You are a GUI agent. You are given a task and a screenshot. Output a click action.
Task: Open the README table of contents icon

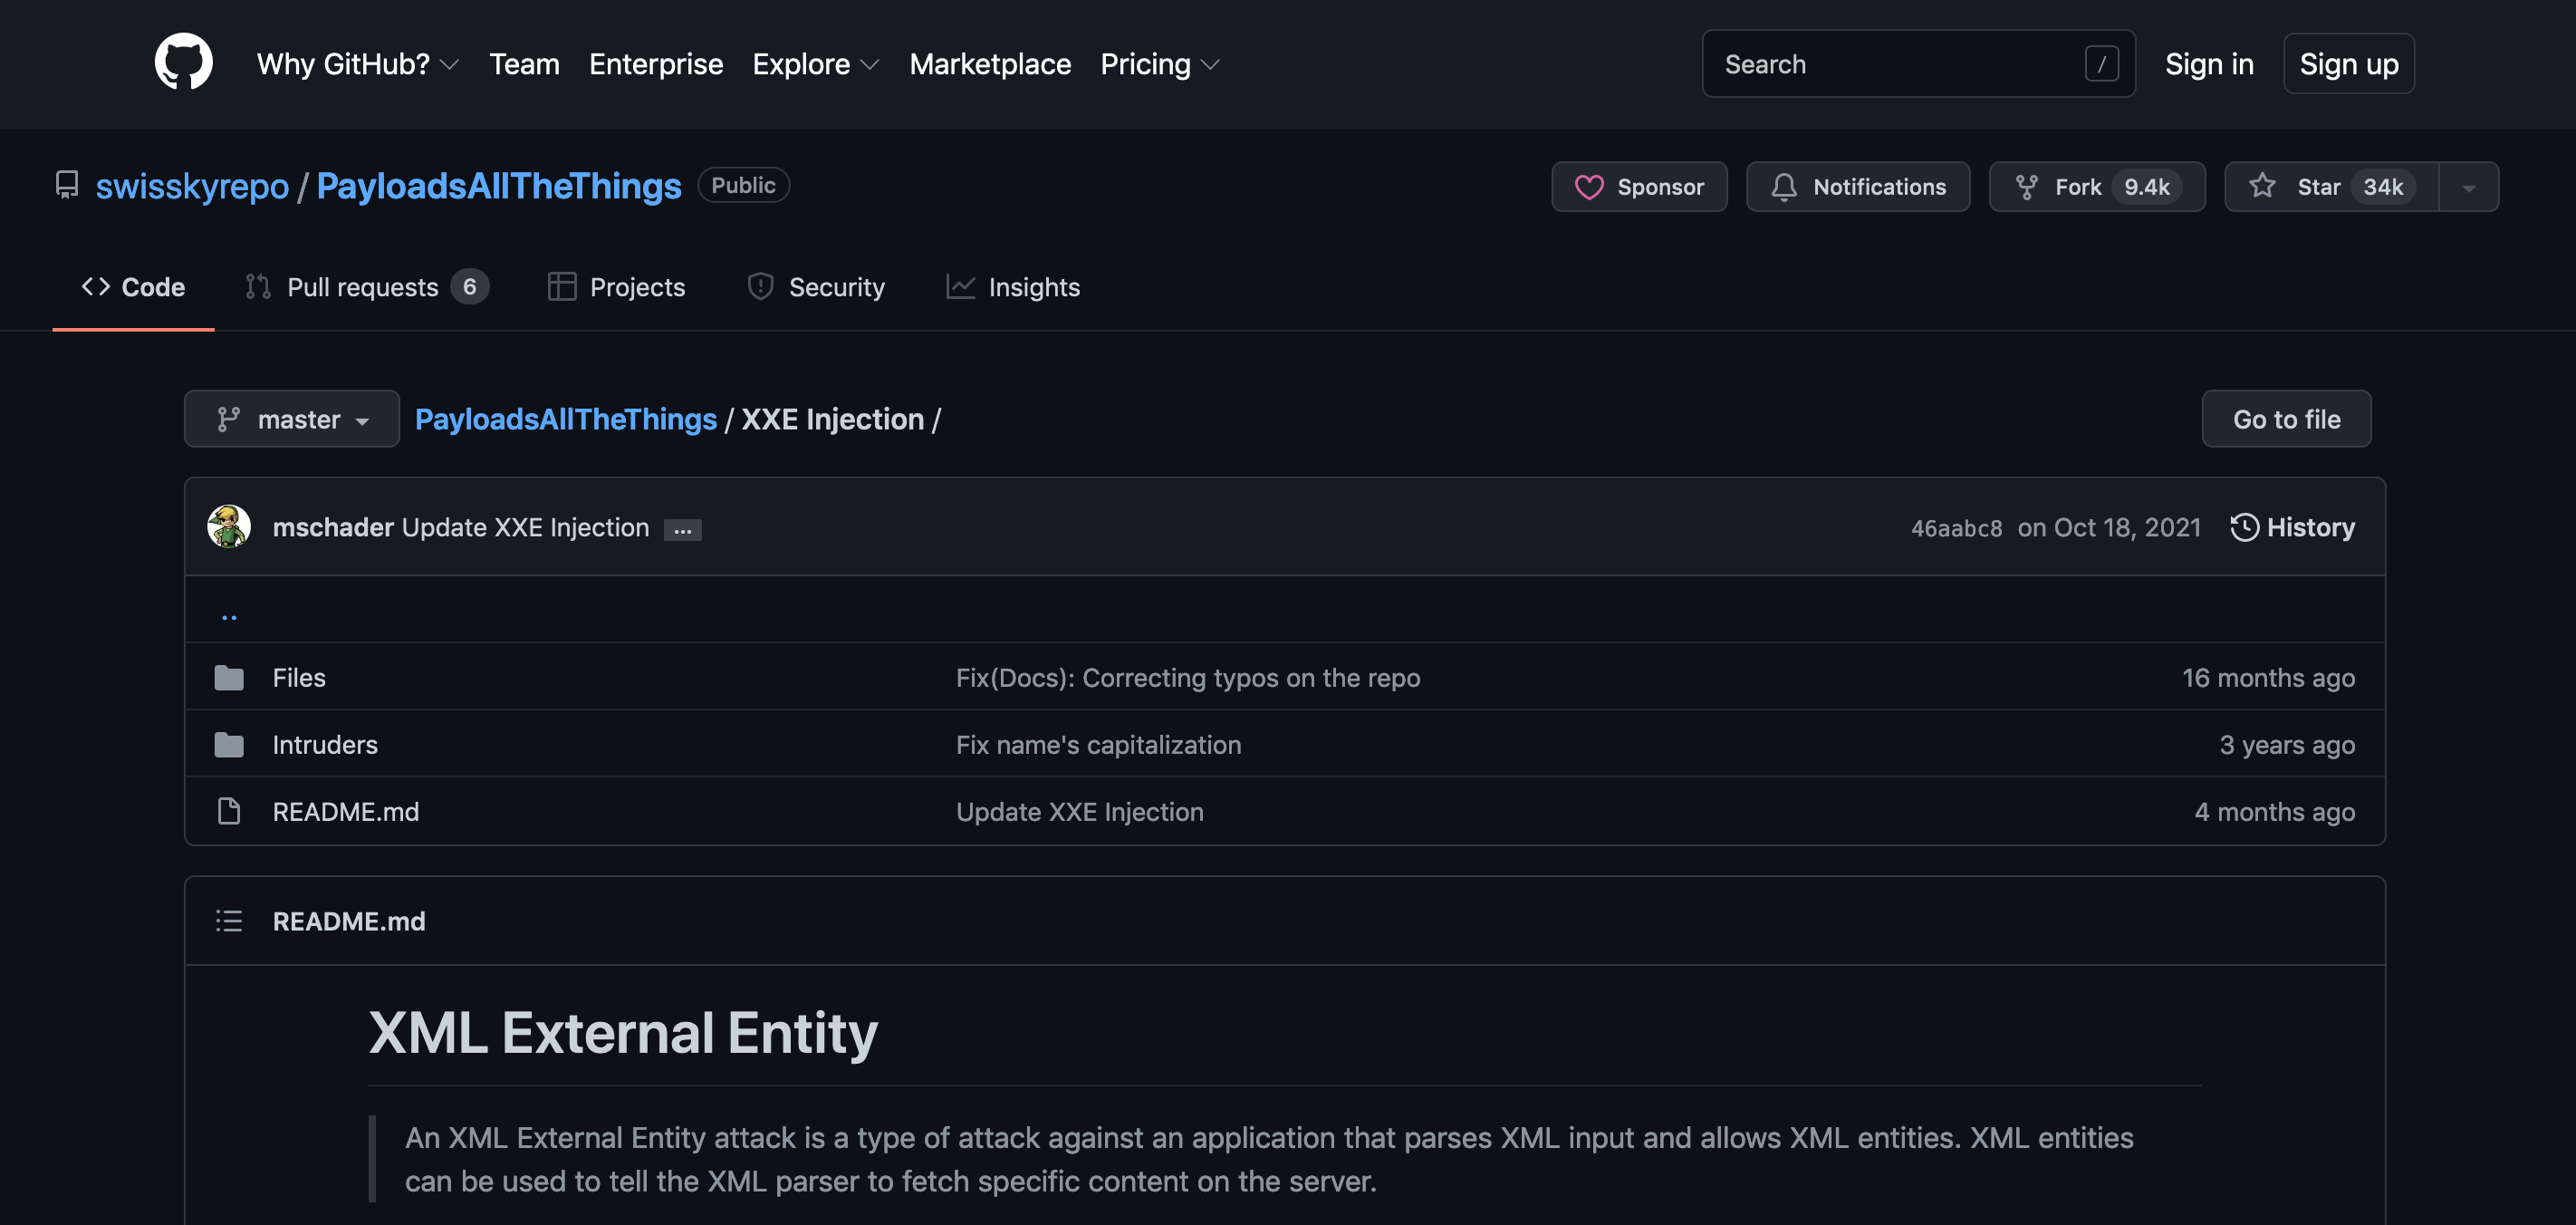229,921
